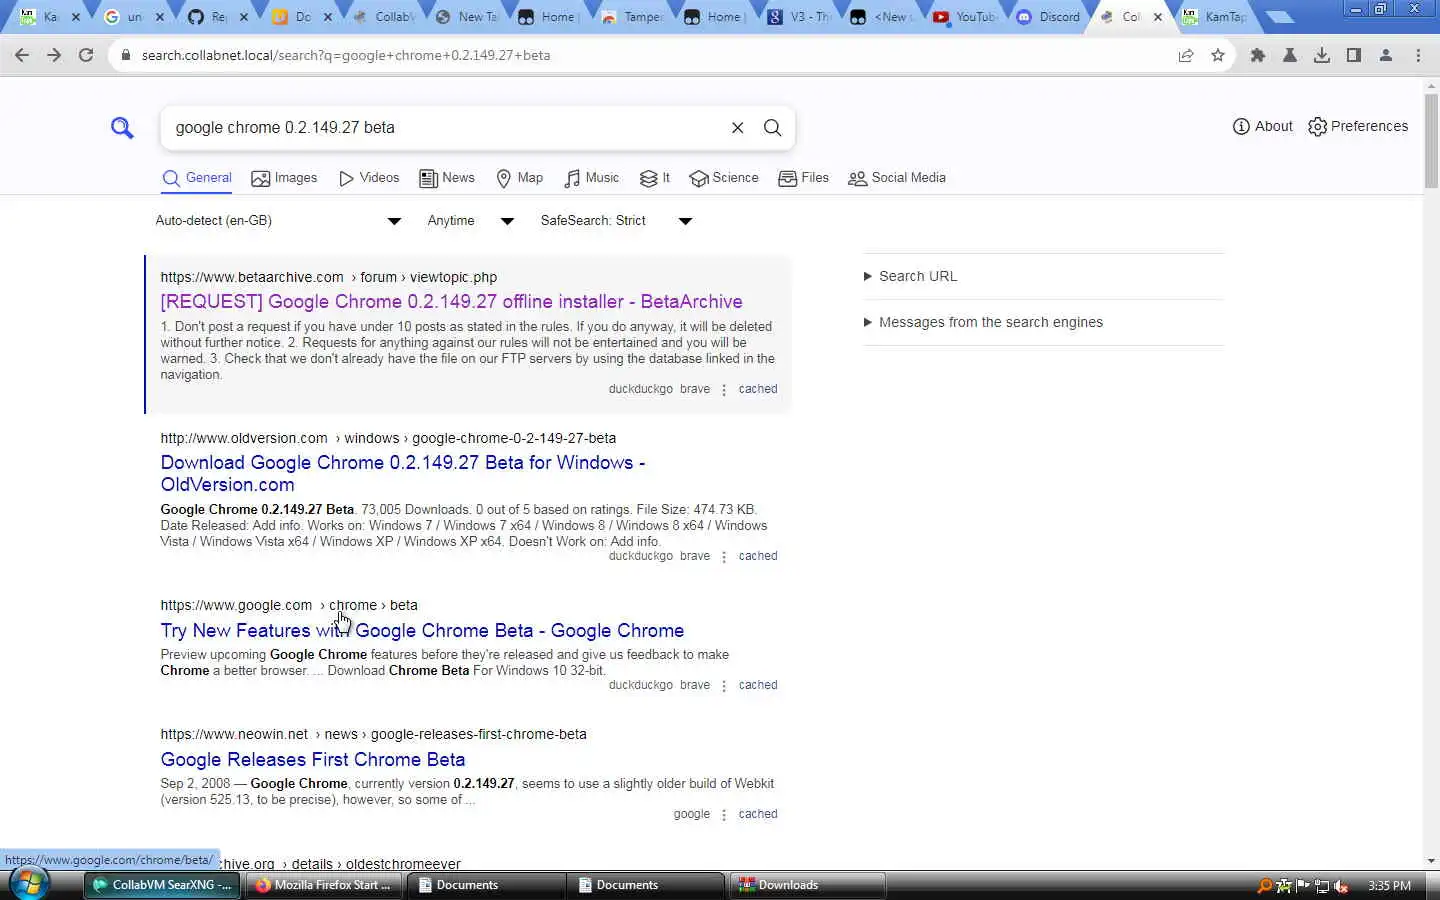This screenshot has width=1440, height=900.
Task: Switch to Map category
Action: 520,178
